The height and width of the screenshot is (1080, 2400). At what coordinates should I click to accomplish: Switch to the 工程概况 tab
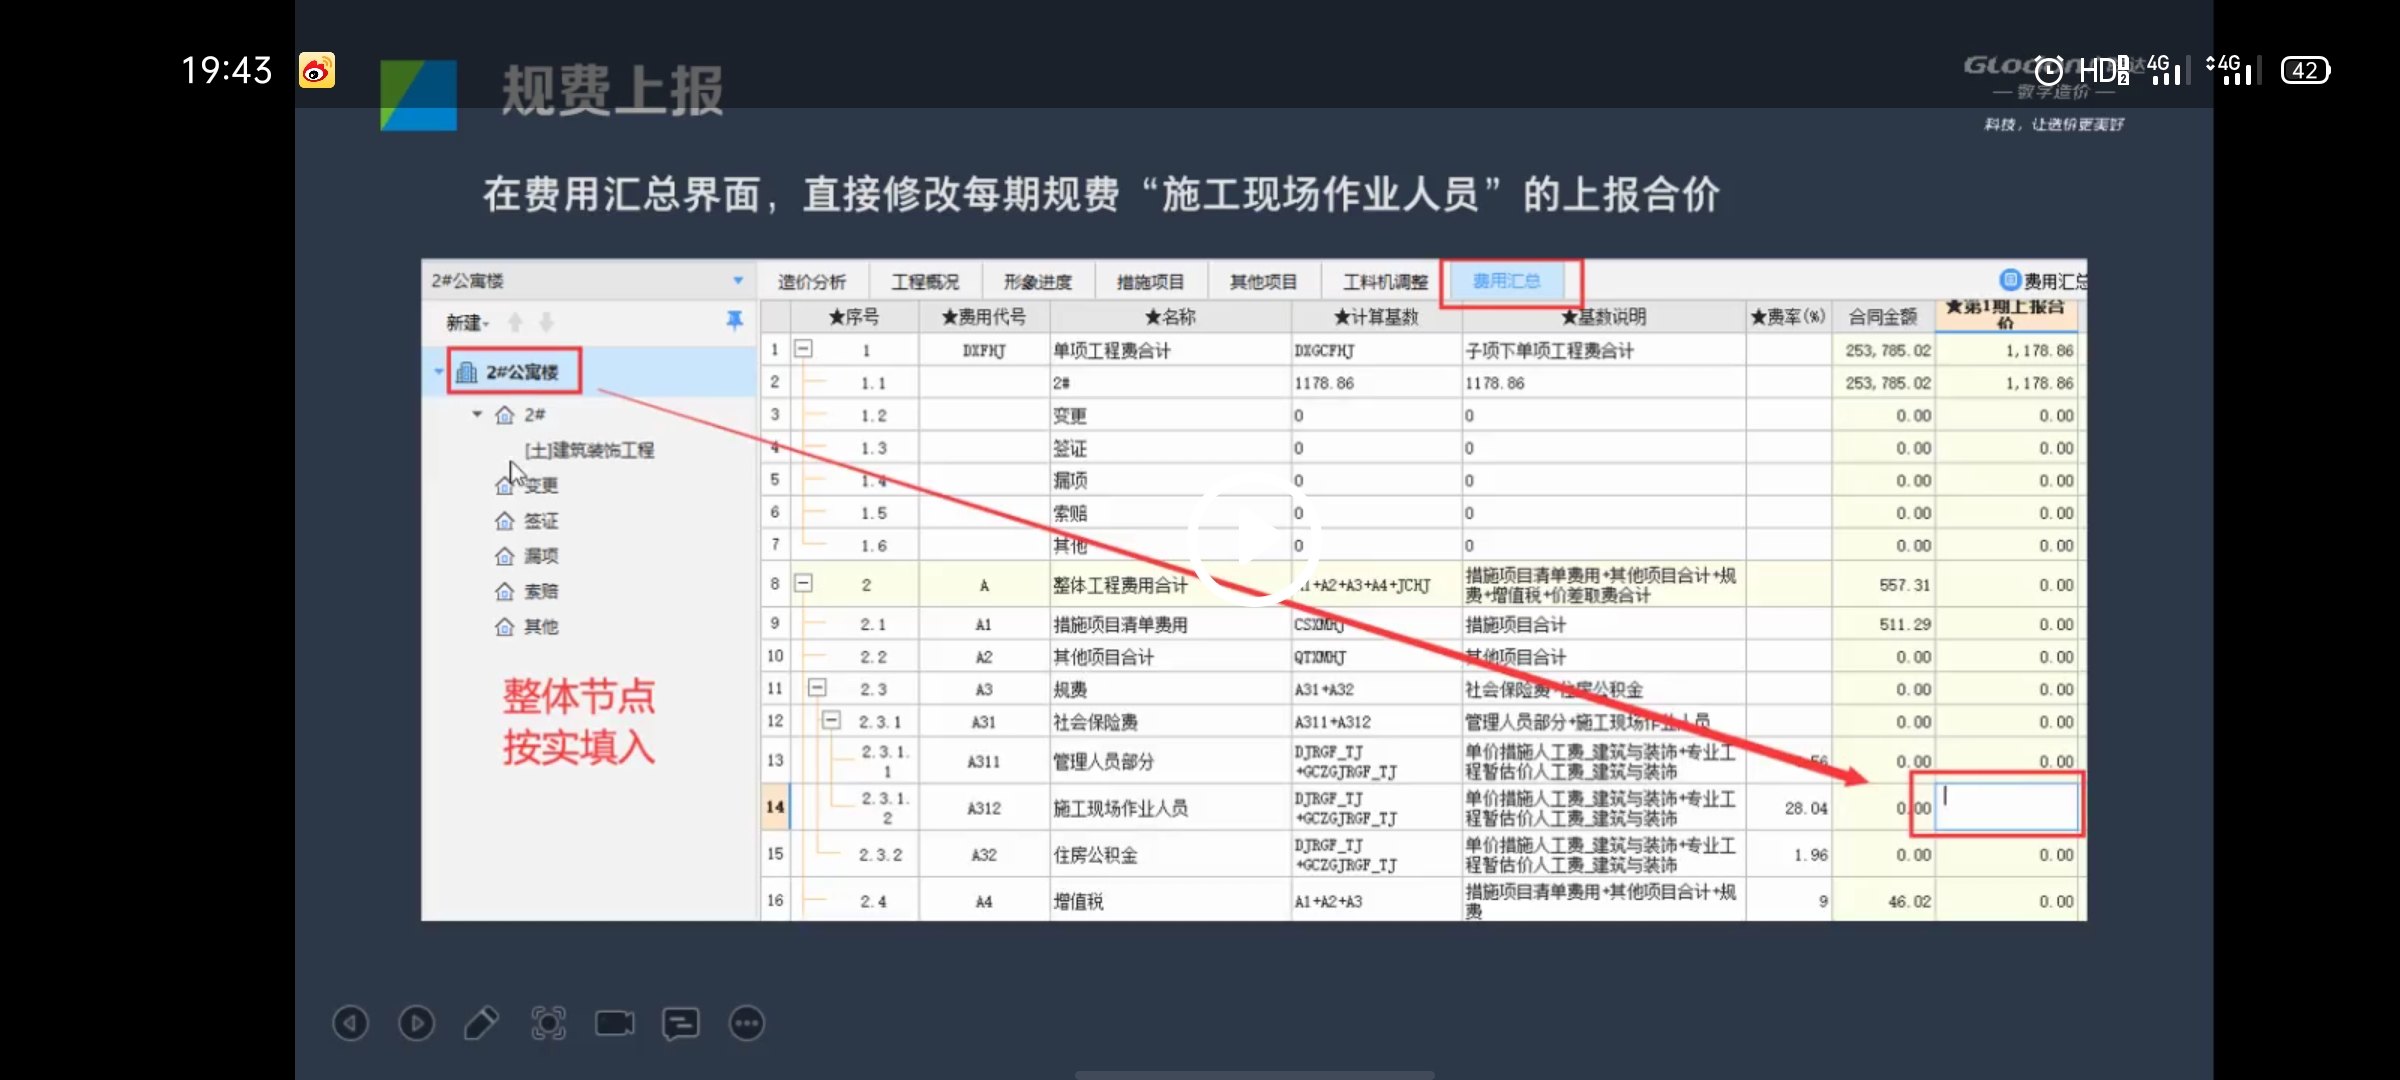tap(925, 281)
